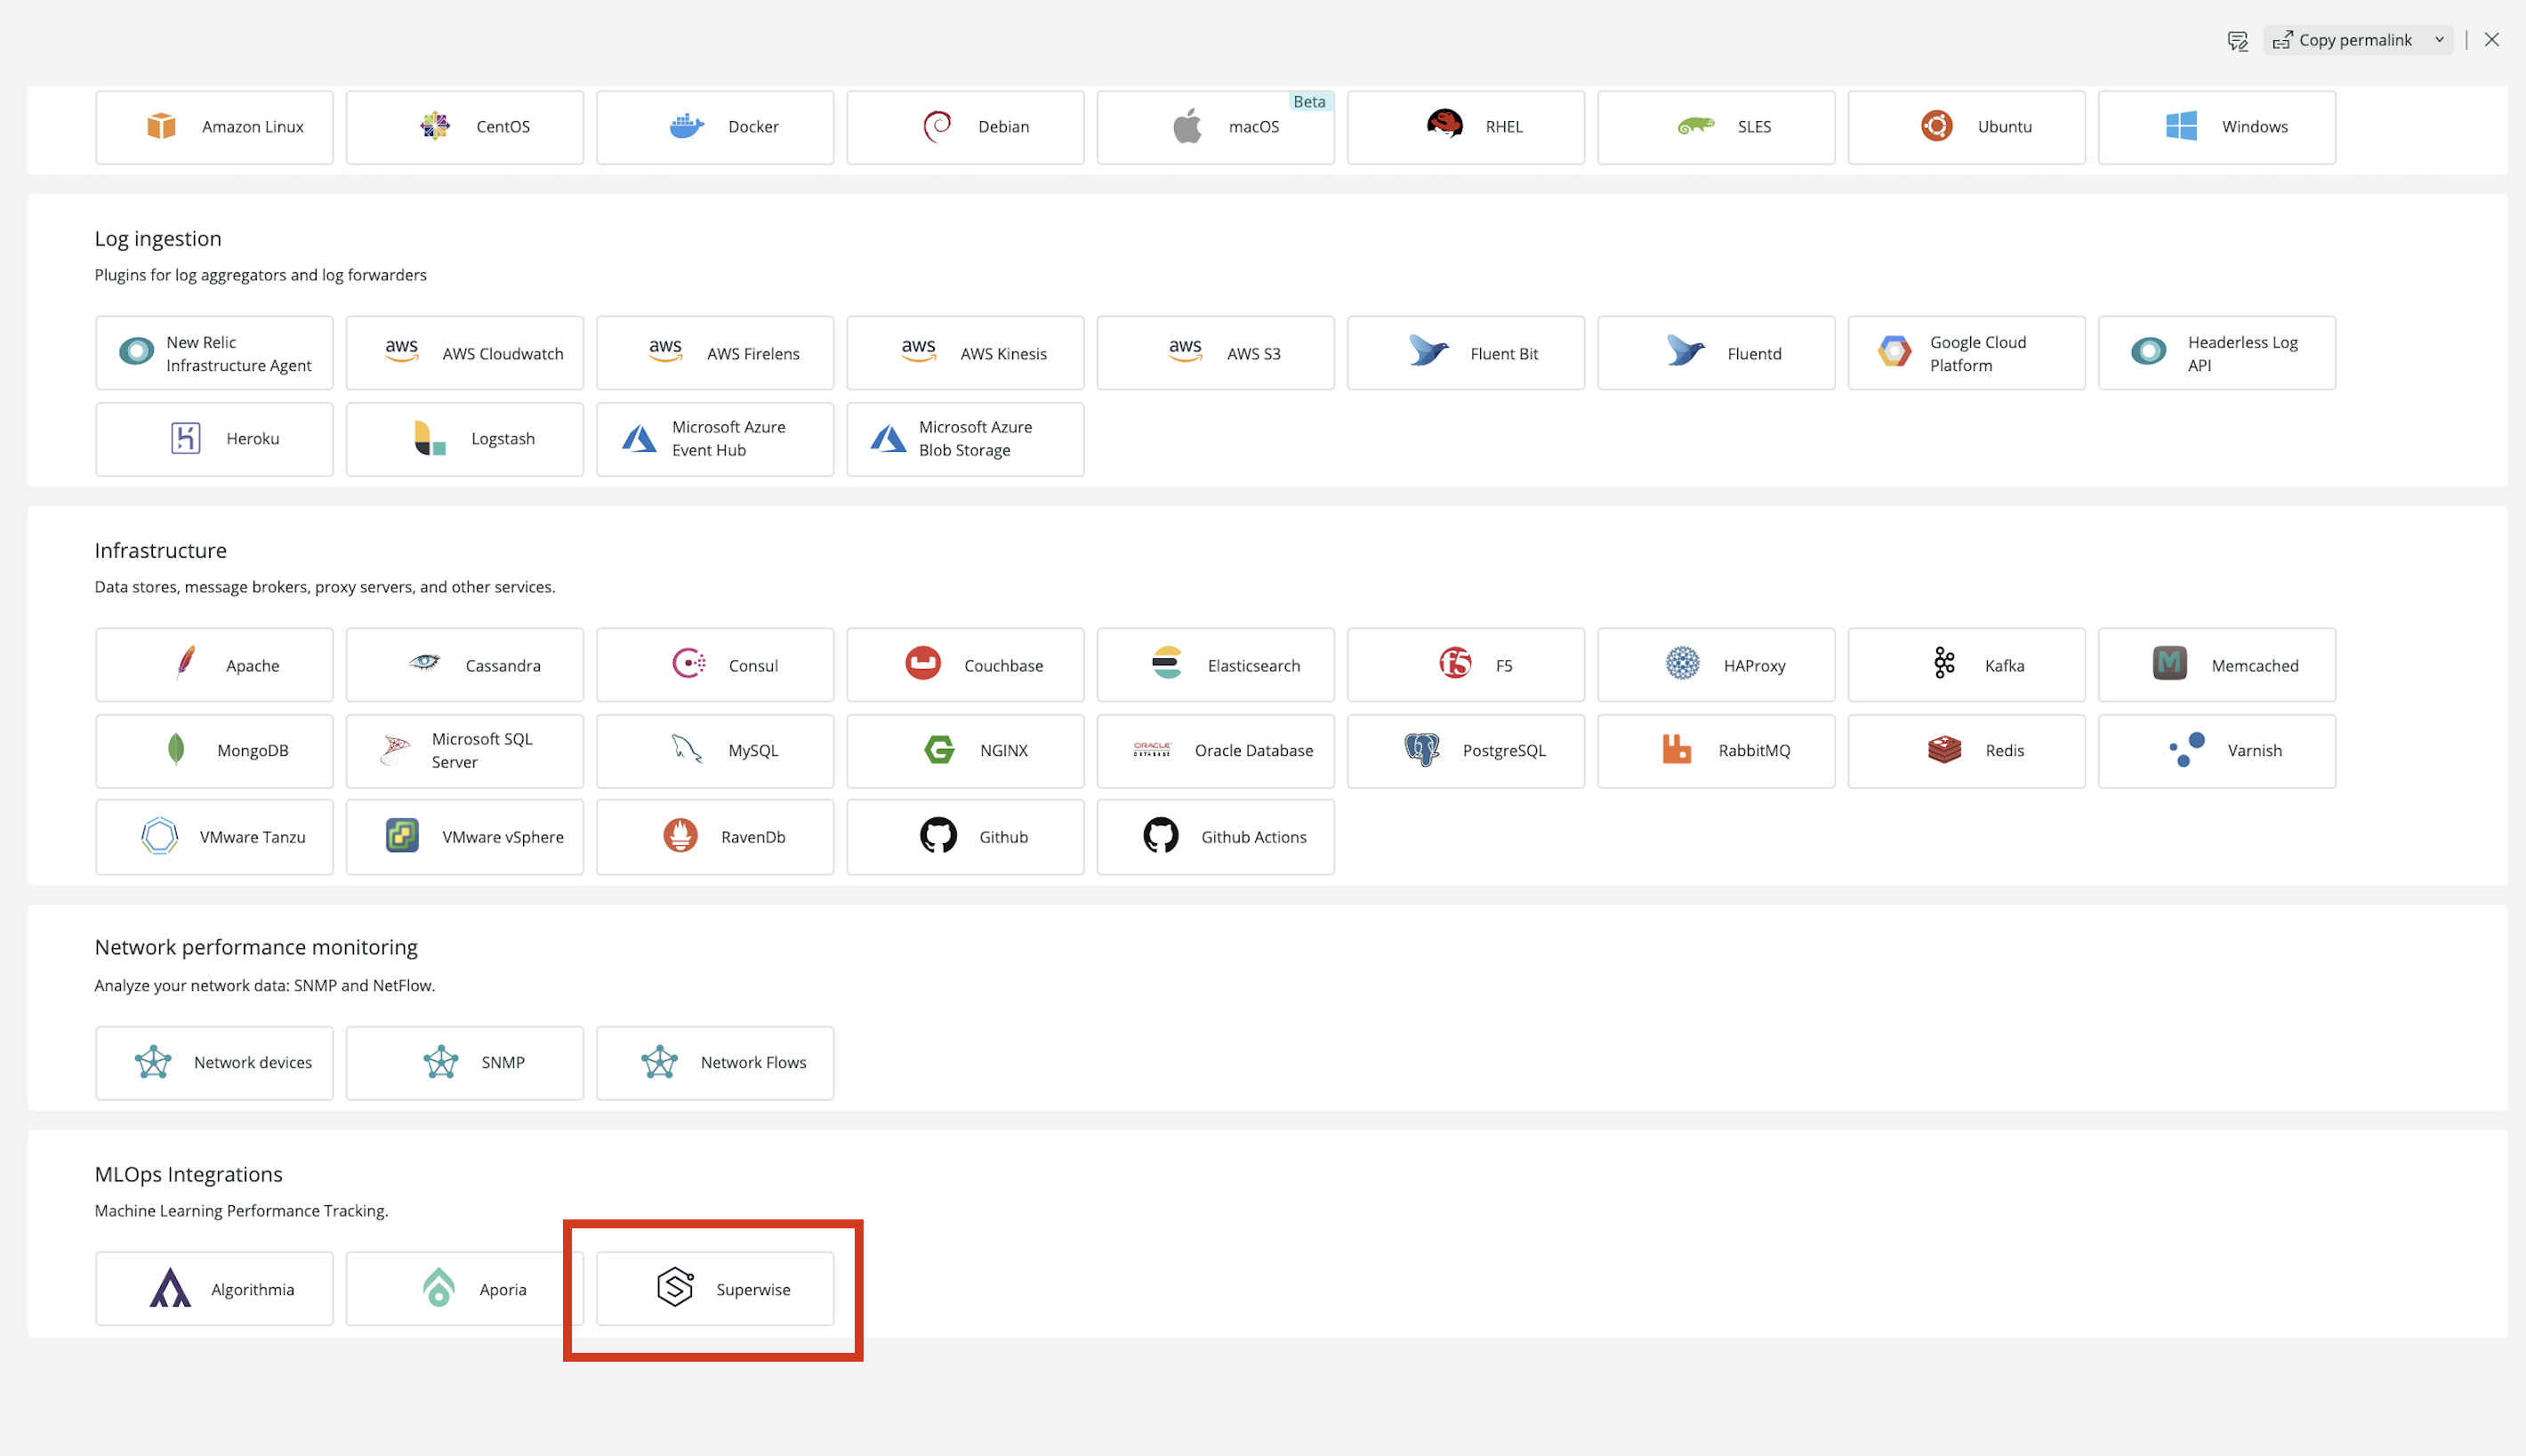
Task: Pick the macOS Beta install option
Action: click(1215, 127)
